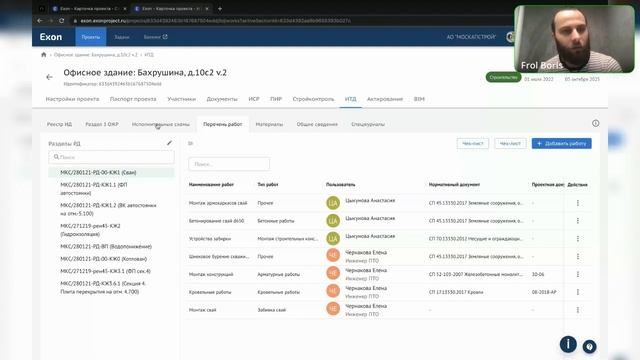The image size is (640, 360).
Task: Focus the search field above the works table
Action: tap(229, 164)
